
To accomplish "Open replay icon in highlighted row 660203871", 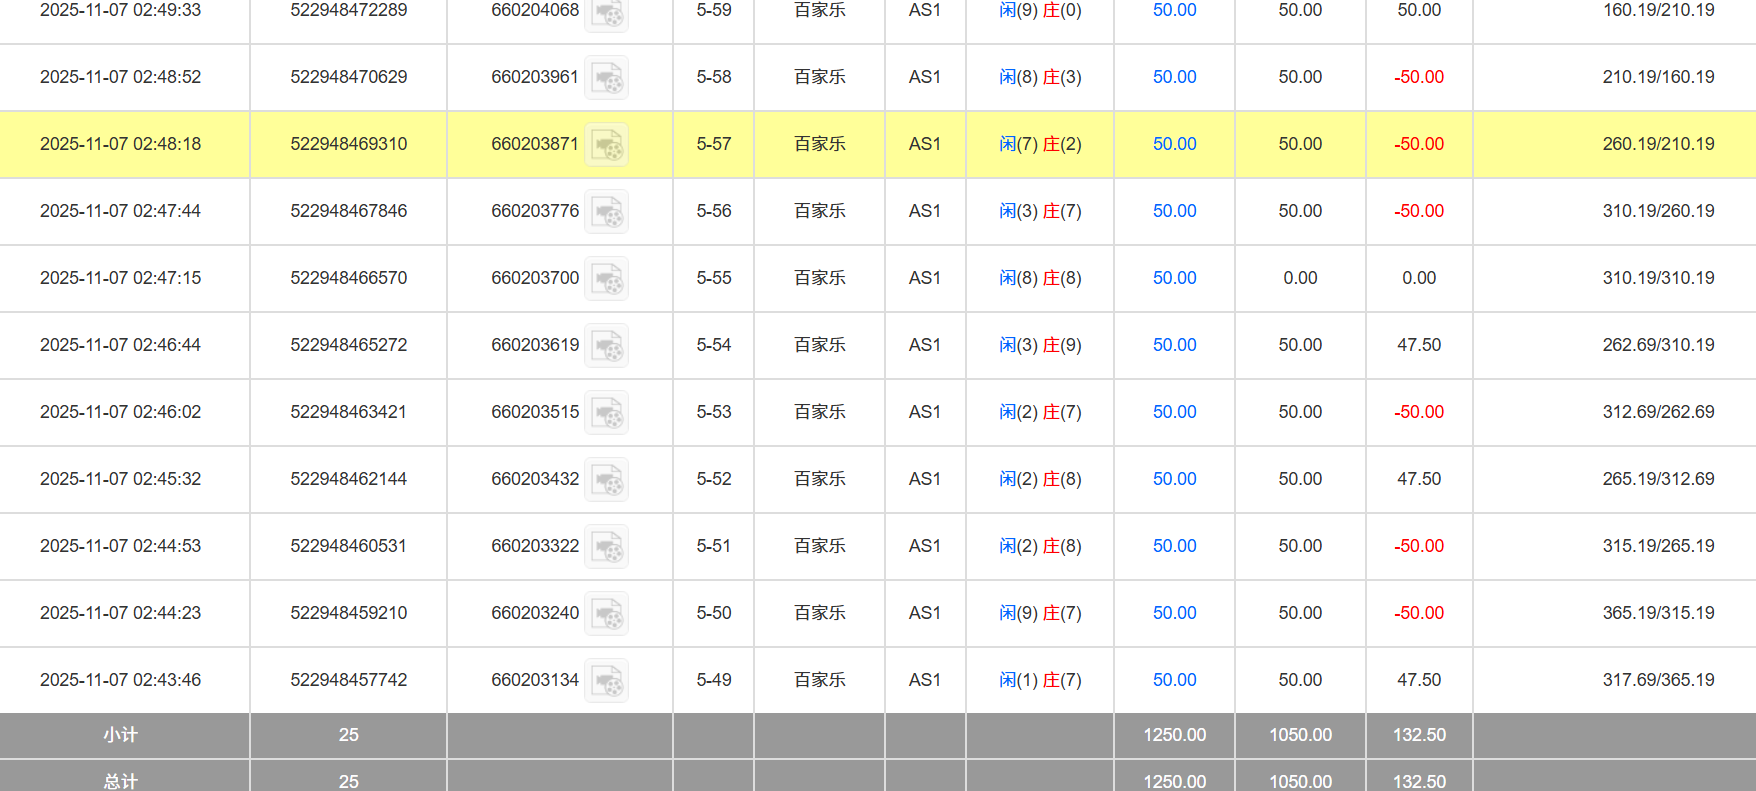I will pos(606,144).
